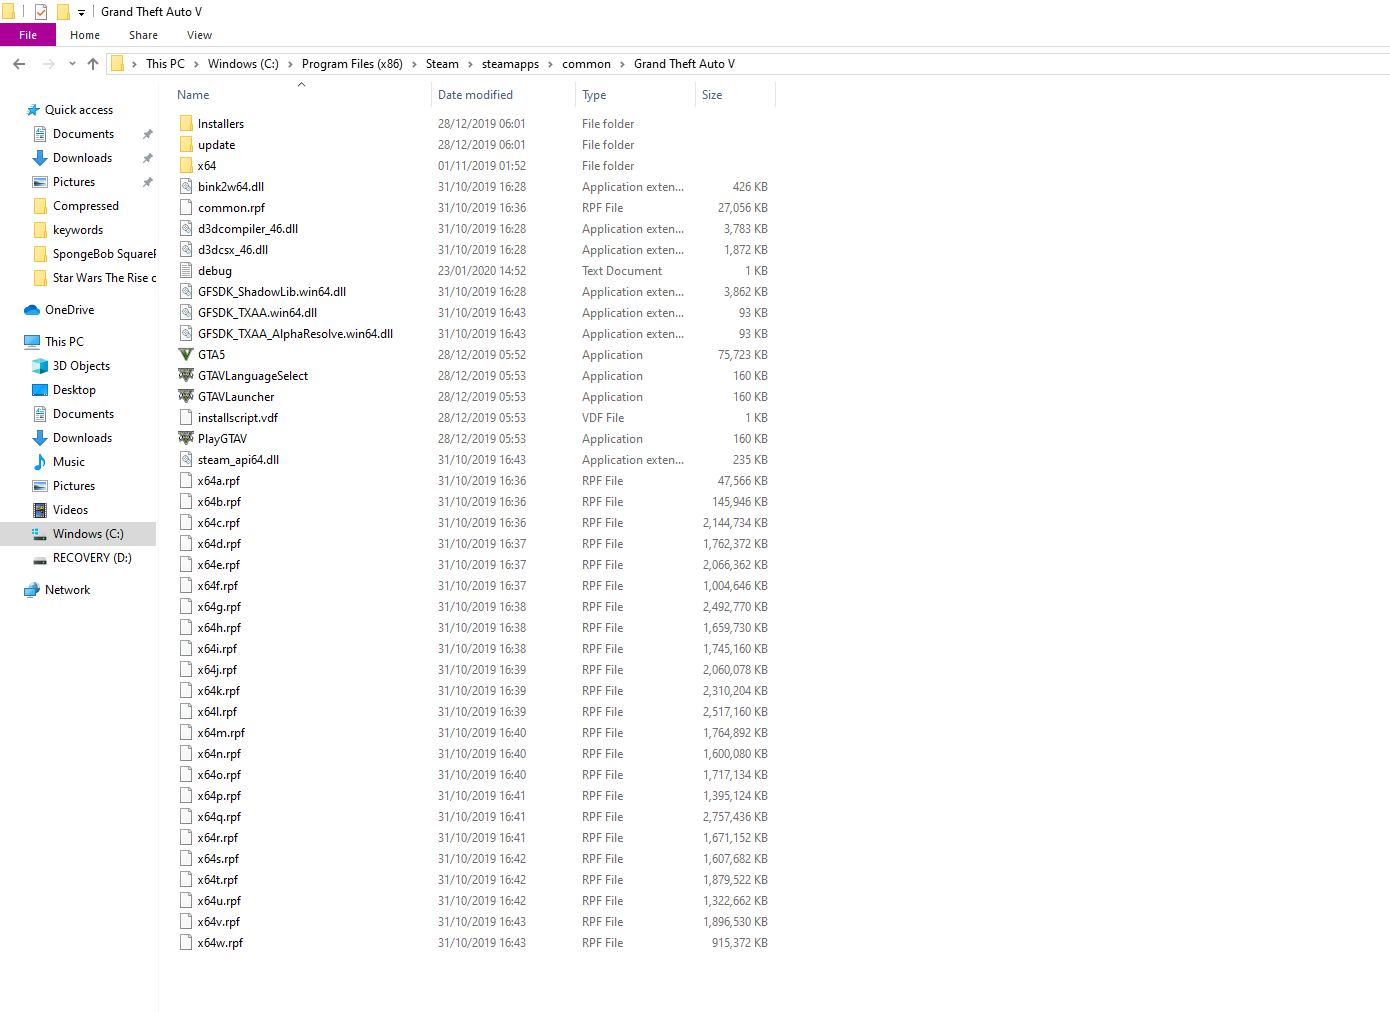This screenshot has height=1012, width=1390.
Task: Open recent locations dropdown beside forward arrow
Action: click(71, 63)
